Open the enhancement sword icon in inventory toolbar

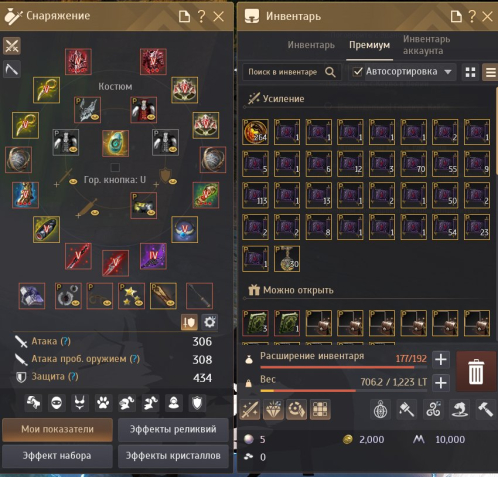[250, 409]
